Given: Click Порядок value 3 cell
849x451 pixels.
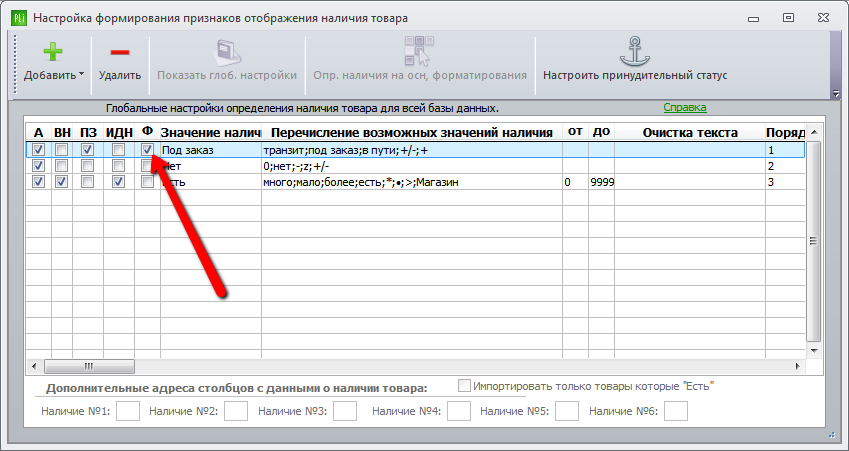Looking at the screenshot, I should click(x=785, y=182).
